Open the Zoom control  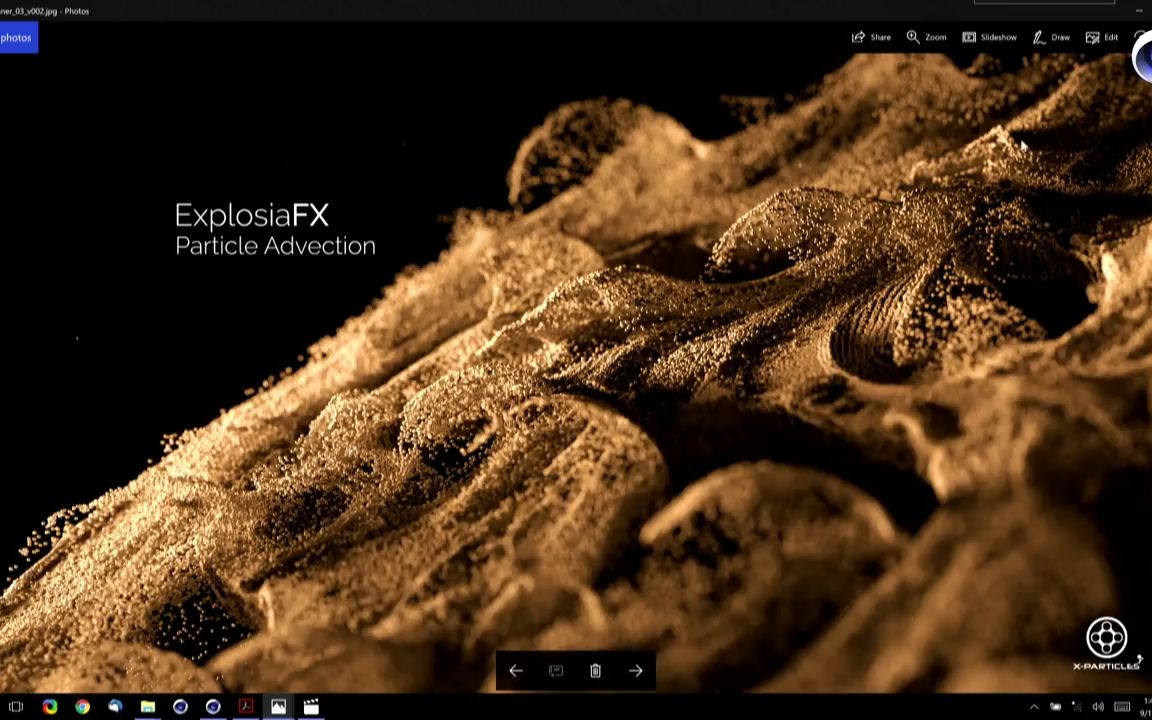tap(926, 37)
